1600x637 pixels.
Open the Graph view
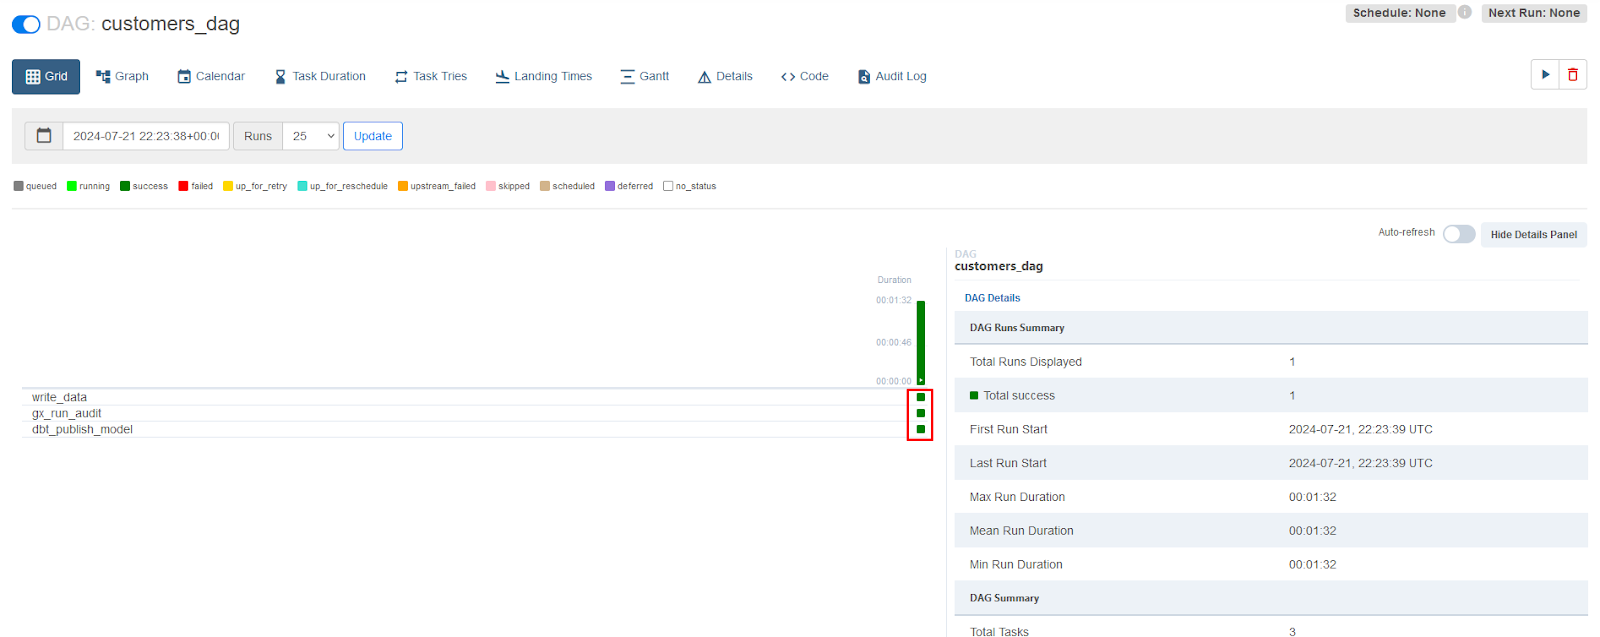click(x=122, y=76)
